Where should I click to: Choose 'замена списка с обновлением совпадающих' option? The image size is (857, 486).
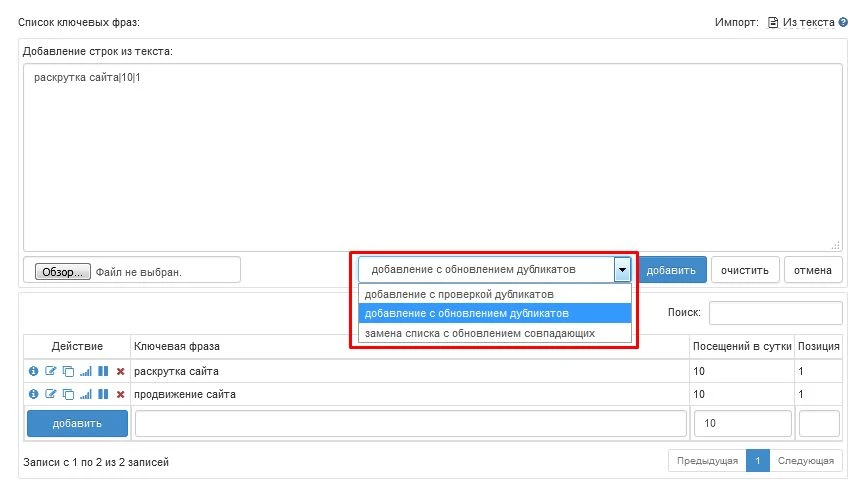pyautogui.click(x=479, y=332)
